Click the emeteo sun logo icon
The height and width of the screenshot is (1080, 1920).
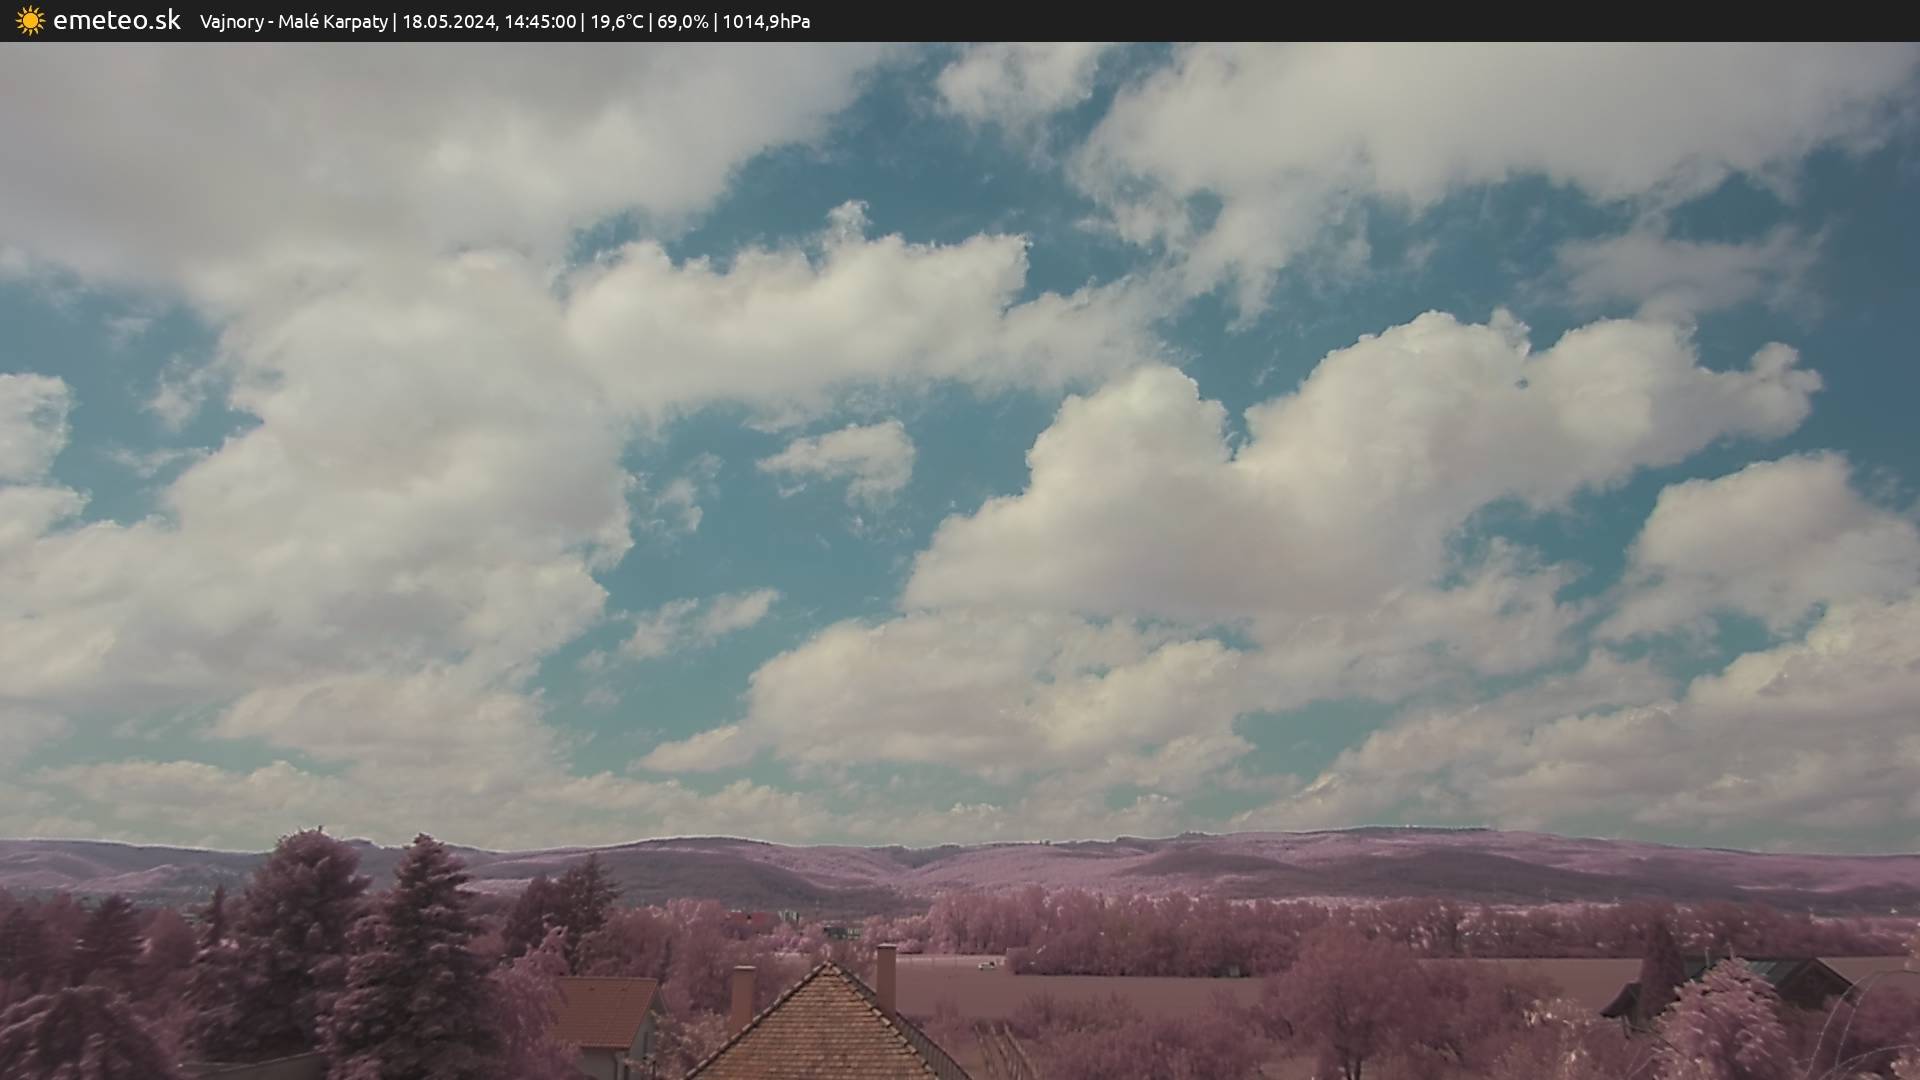(30, 21)
